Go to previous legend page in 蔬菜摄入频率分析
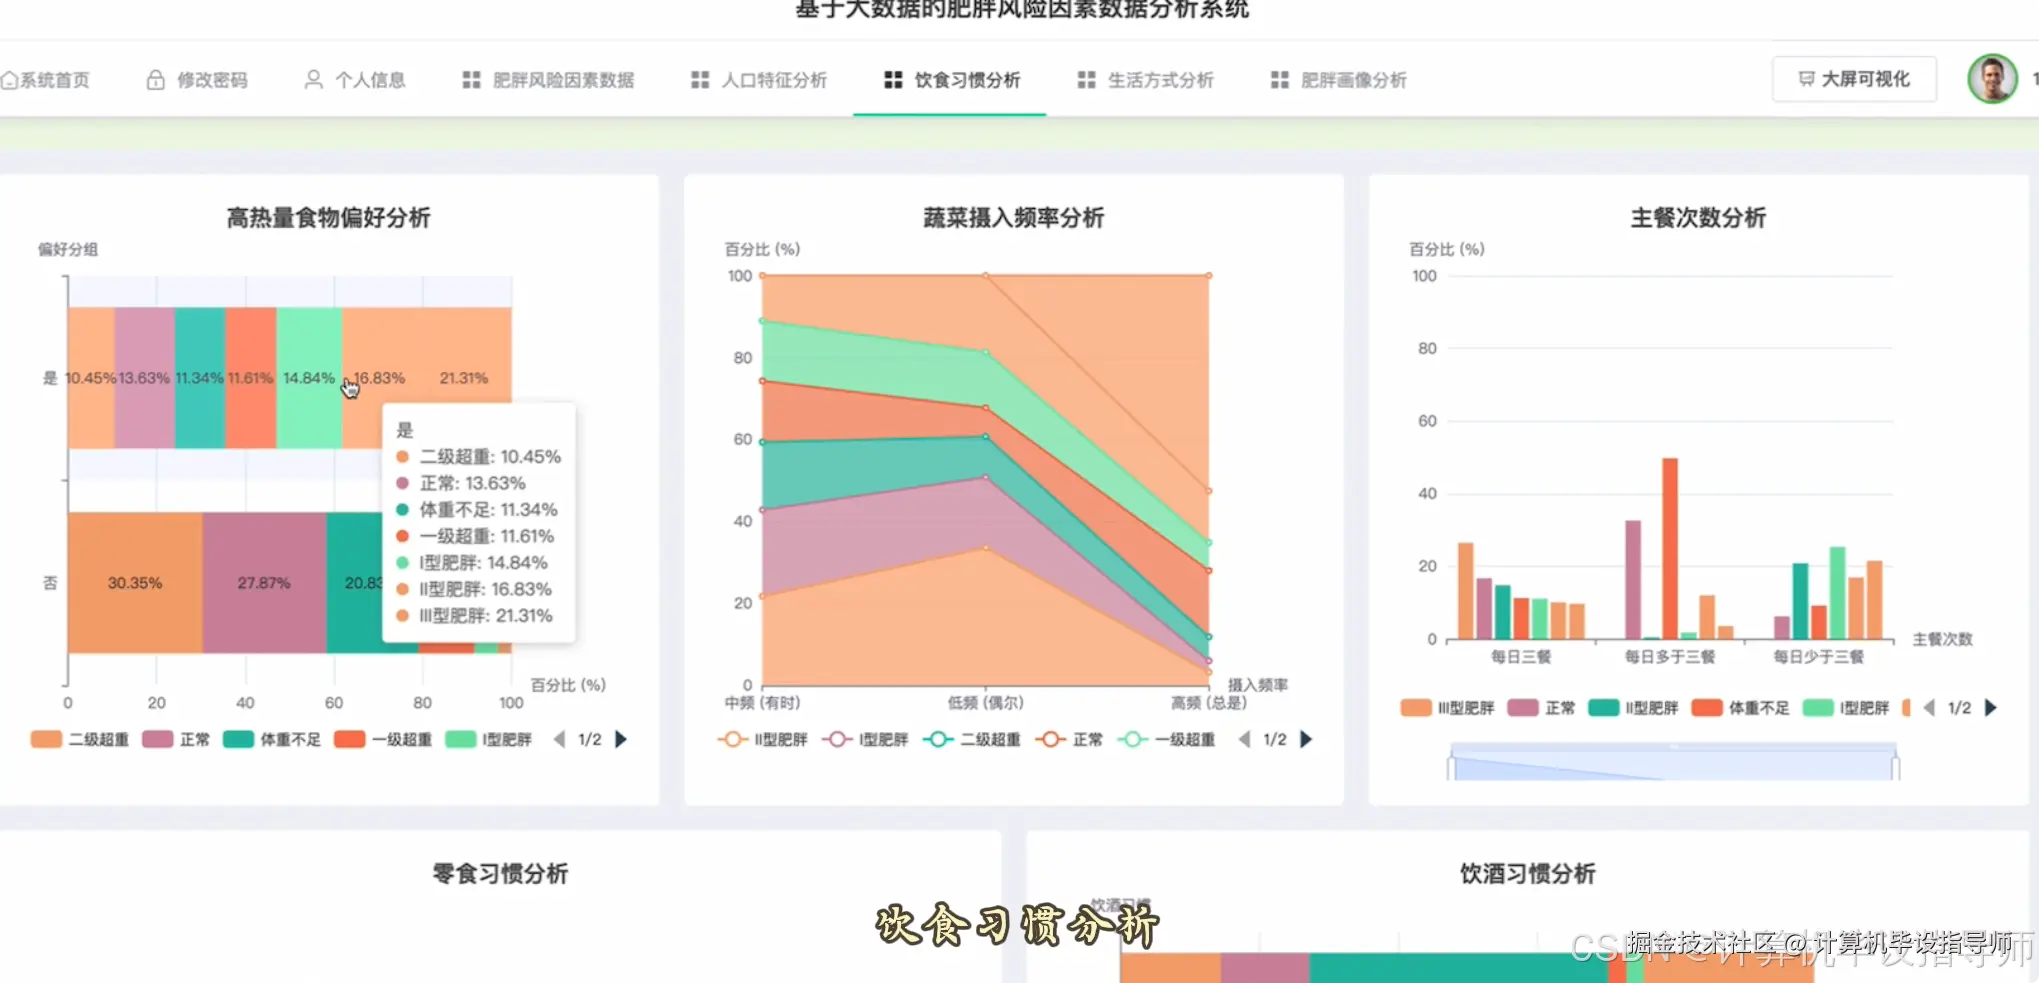The image size is (2039, 983). pos(1244,739)
